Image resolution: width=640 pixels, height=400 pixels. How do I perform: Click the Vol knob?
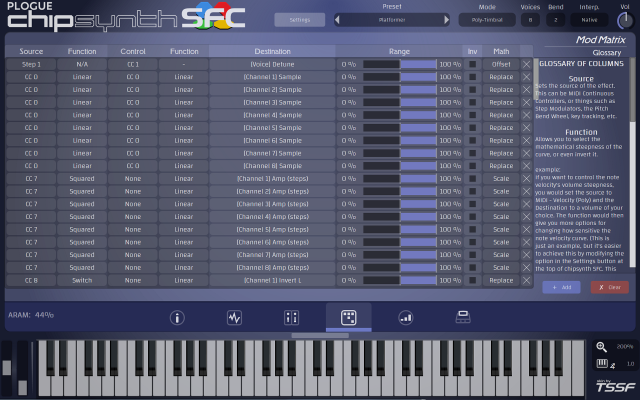(x=625, y=20)
